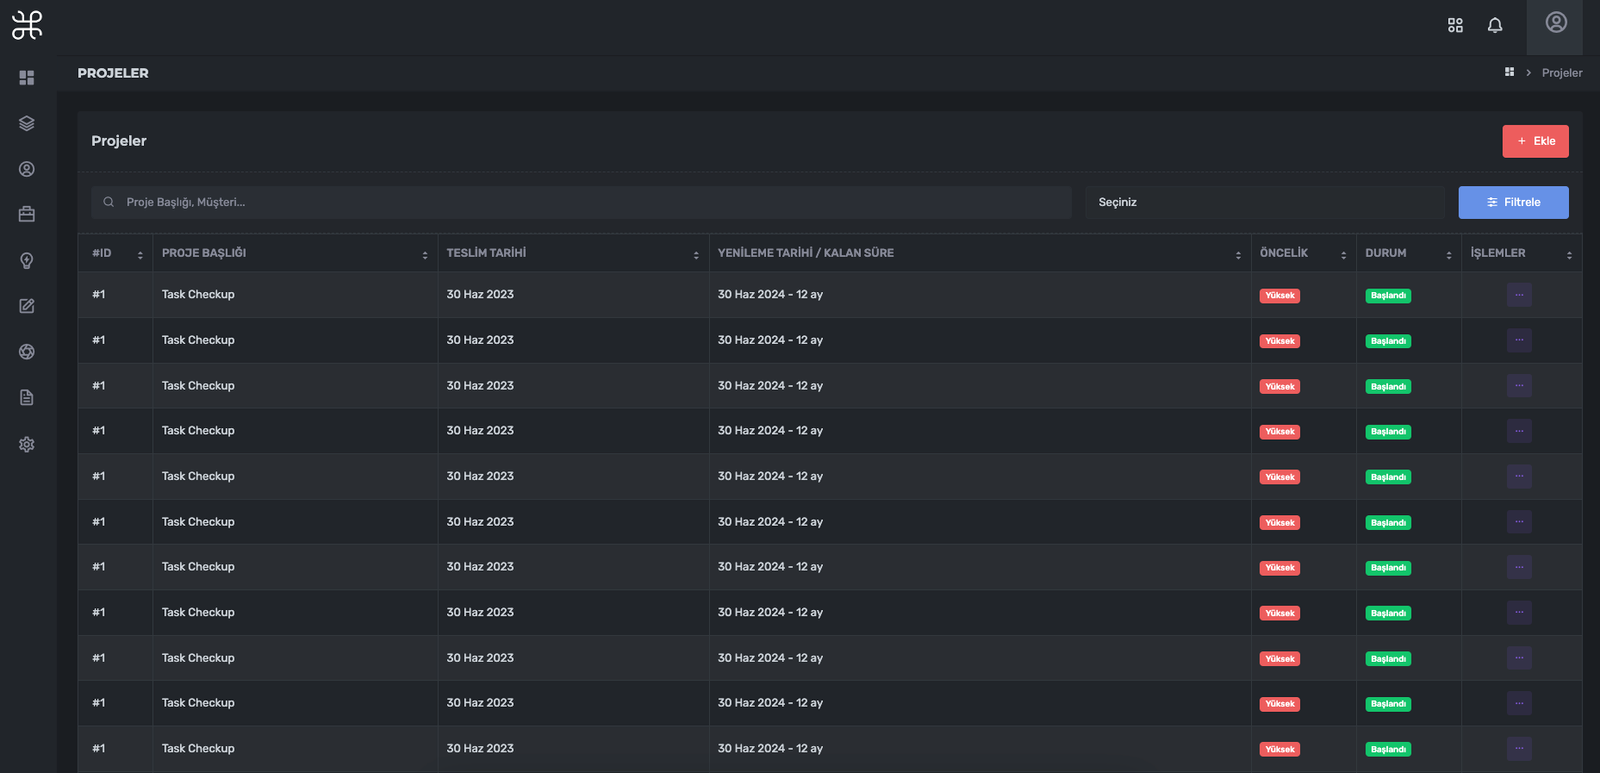This screenshot has width=1600, height=773.
Task: Click Task Checkup in the first row
Action: pos(198,295)
